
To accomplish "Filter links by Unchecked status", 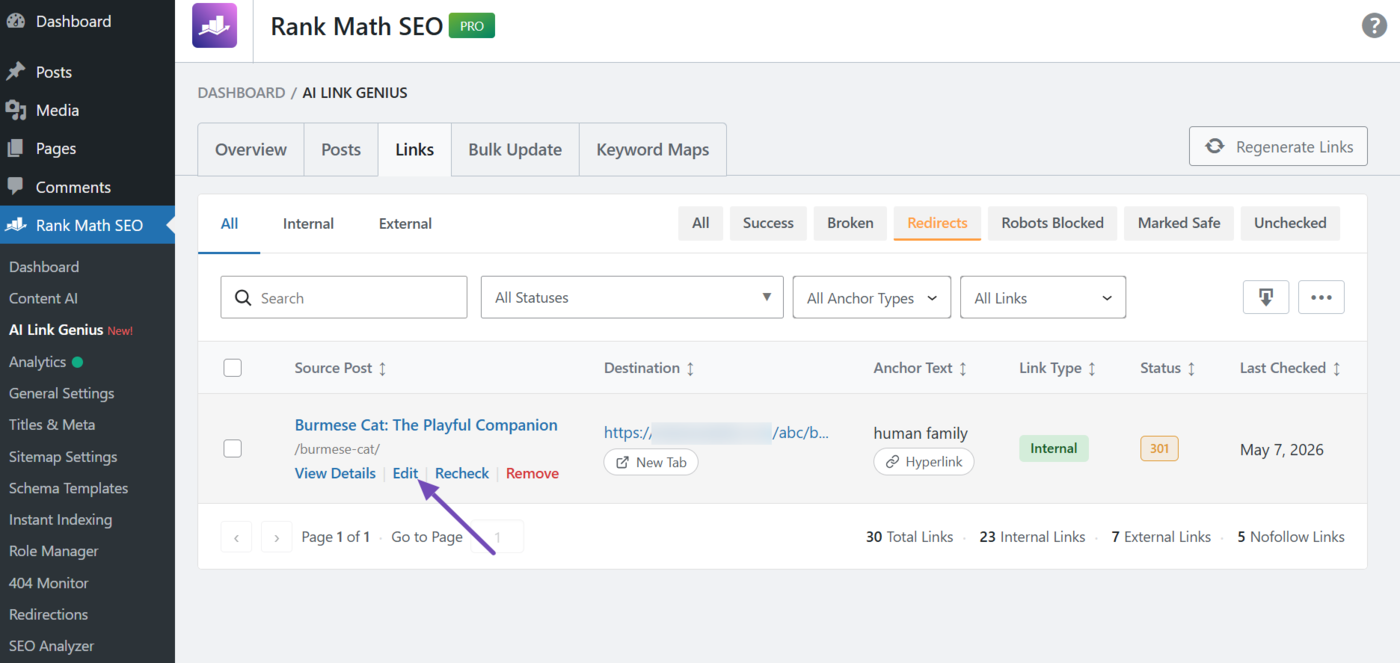I will click(x=1290, y=223).
